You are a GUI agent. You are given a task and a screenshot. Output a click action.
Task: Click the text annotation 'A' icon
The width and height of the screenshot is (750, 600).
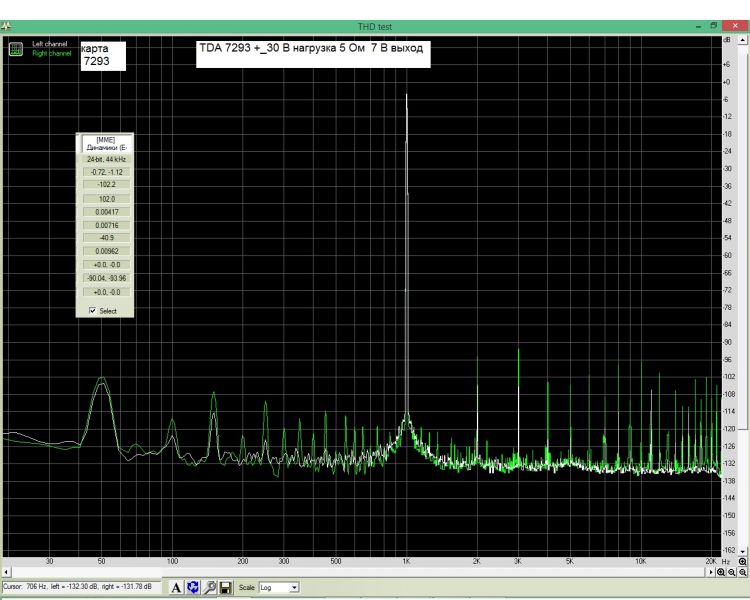coord(175,587)
